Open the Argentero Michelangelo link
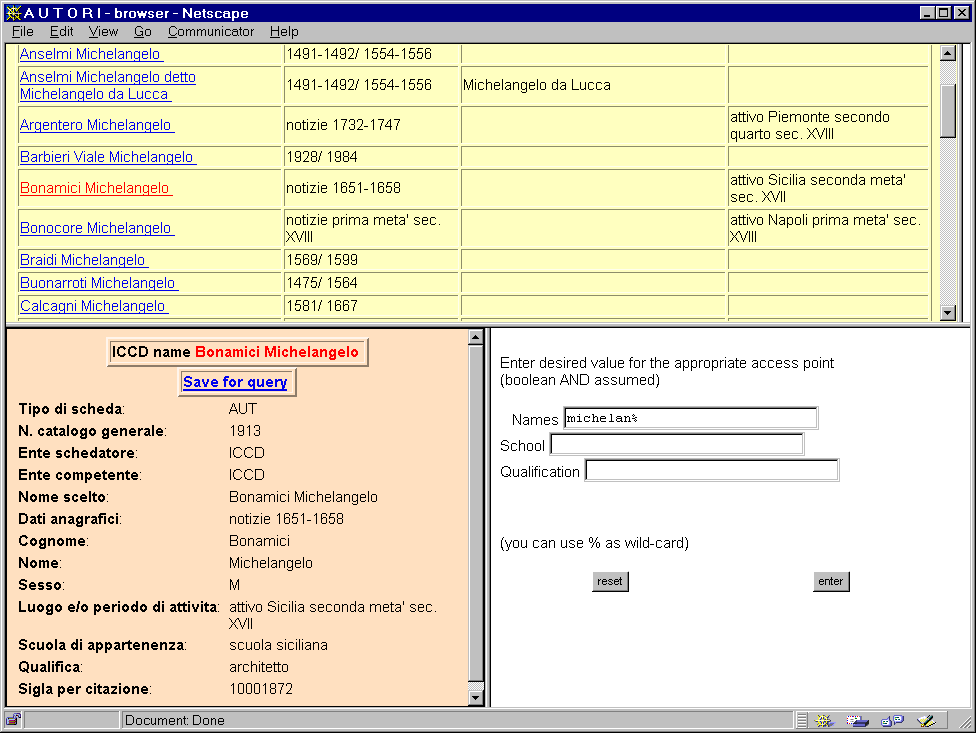The height and width of the screenshot is (733, 976). [x=96, y=125]
